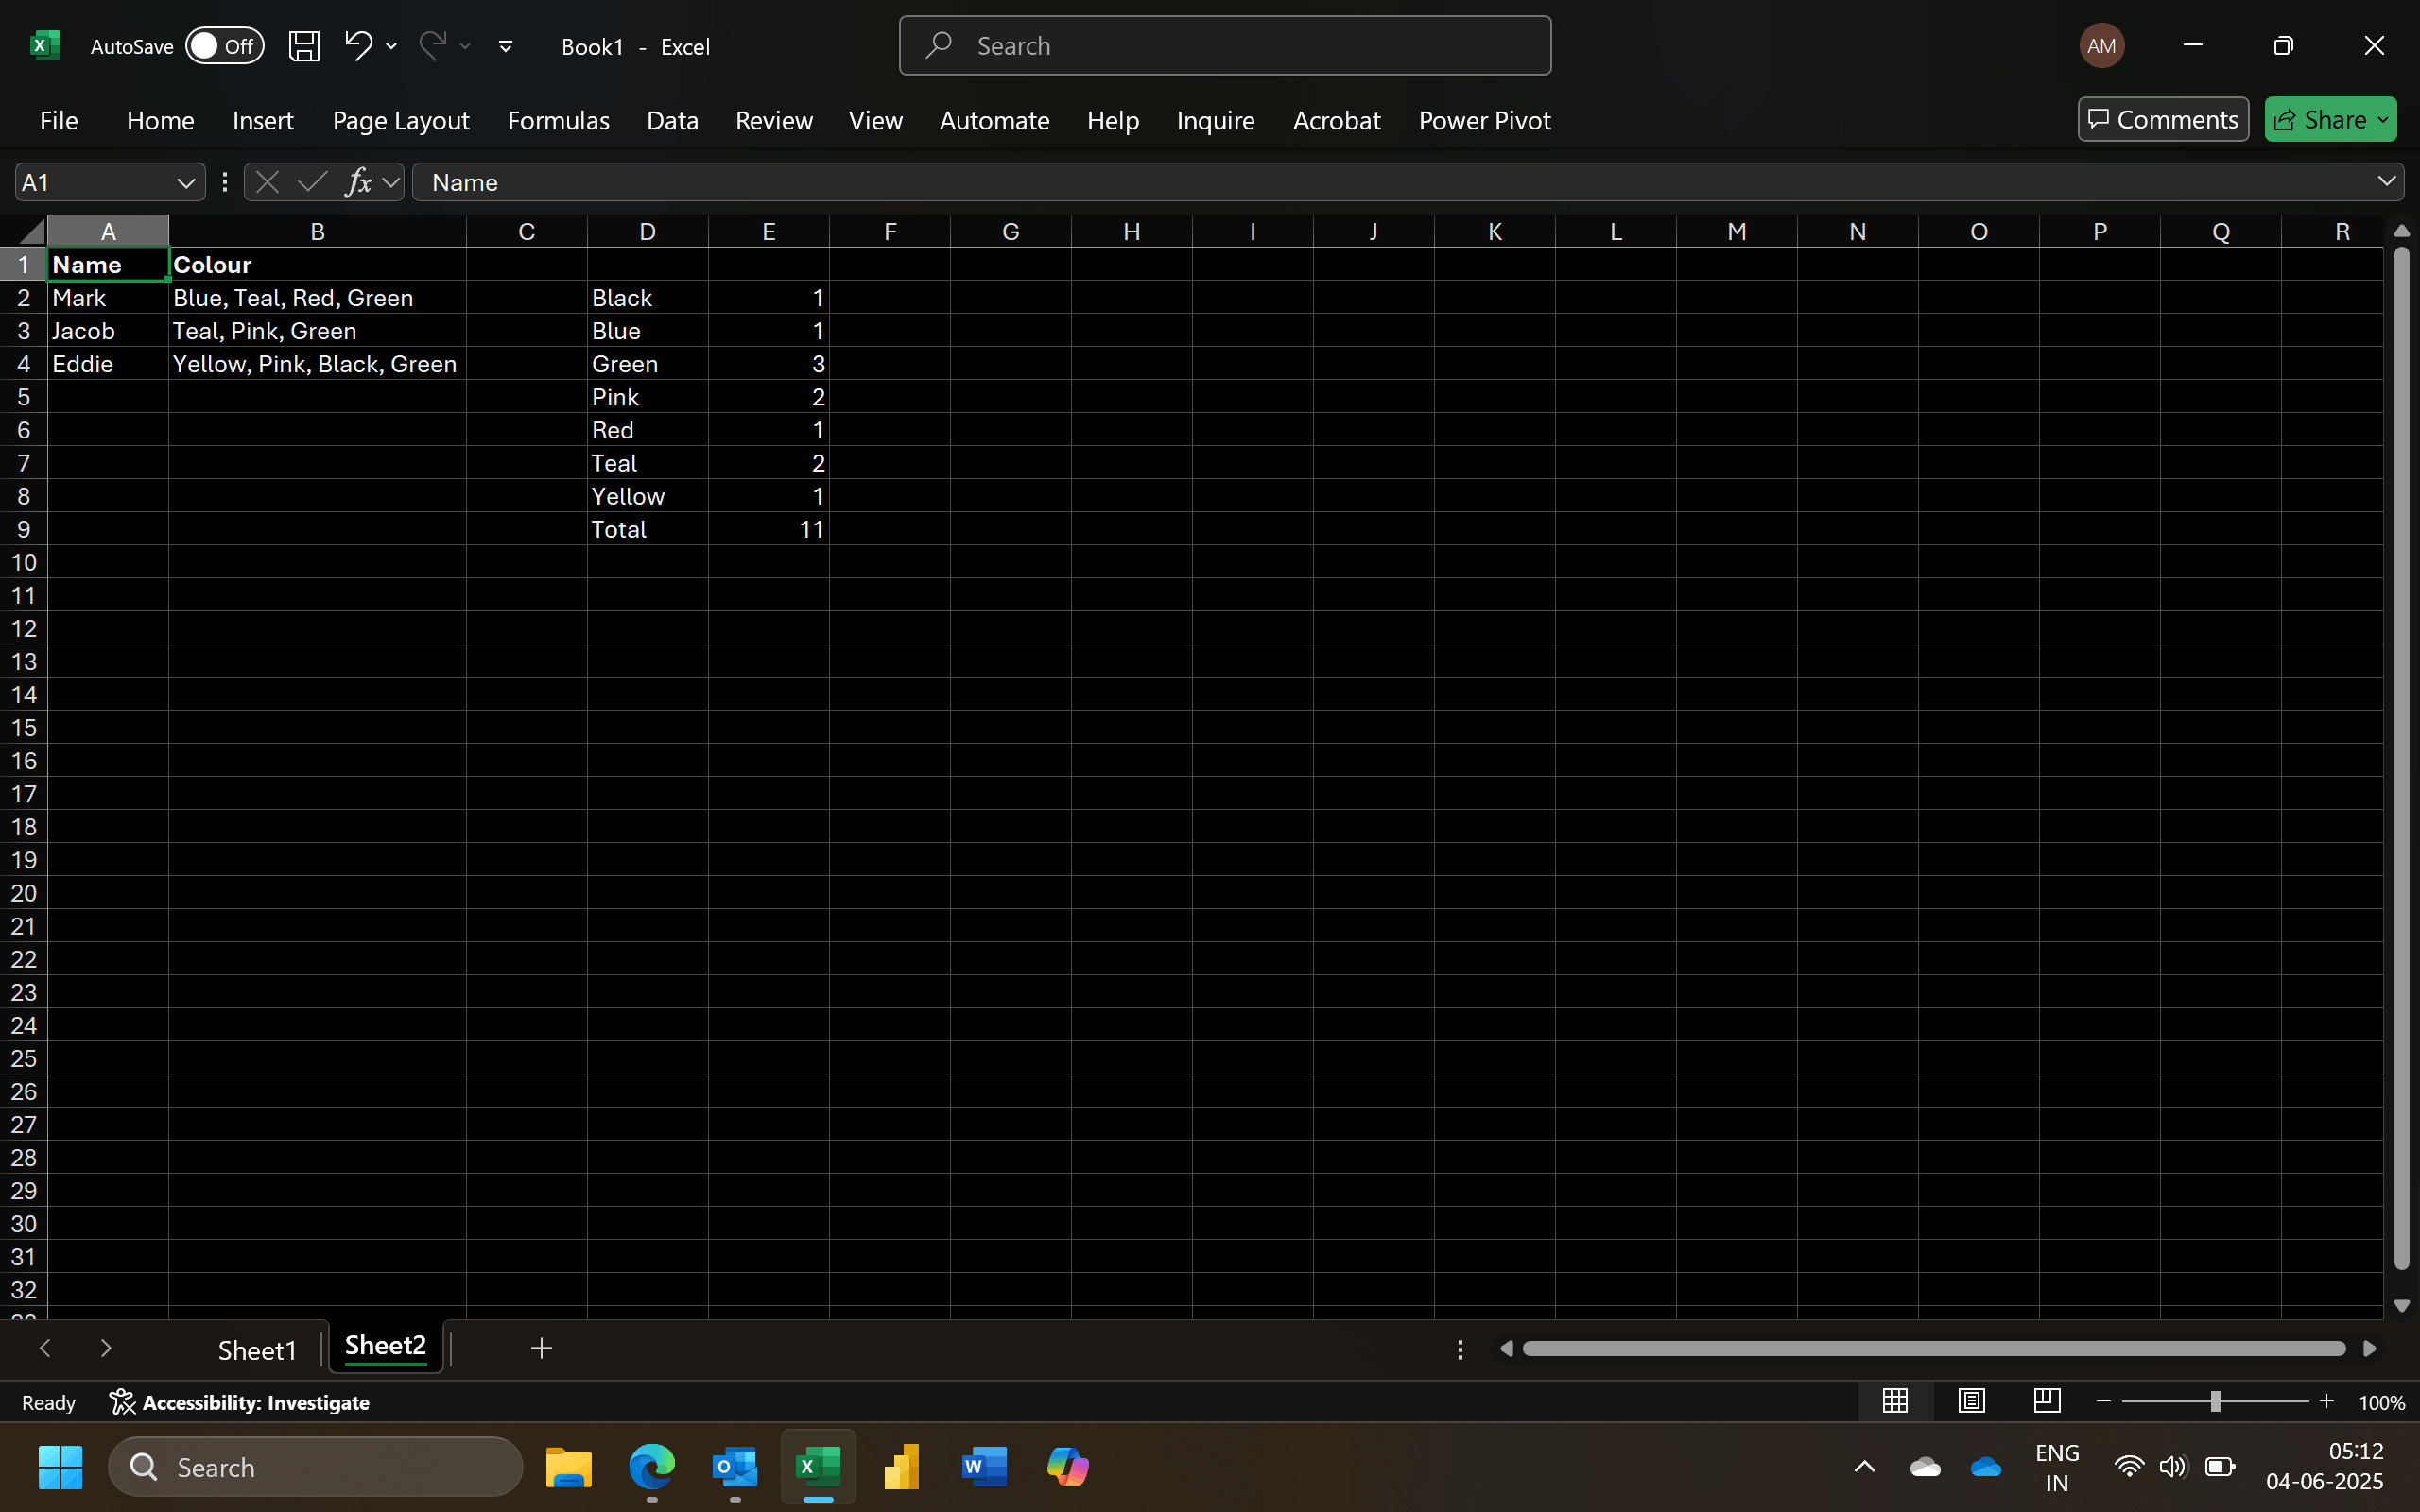Click the Insert Function fx icon
This screenshot has width=2420, height=1512.
tap(358, 182)
